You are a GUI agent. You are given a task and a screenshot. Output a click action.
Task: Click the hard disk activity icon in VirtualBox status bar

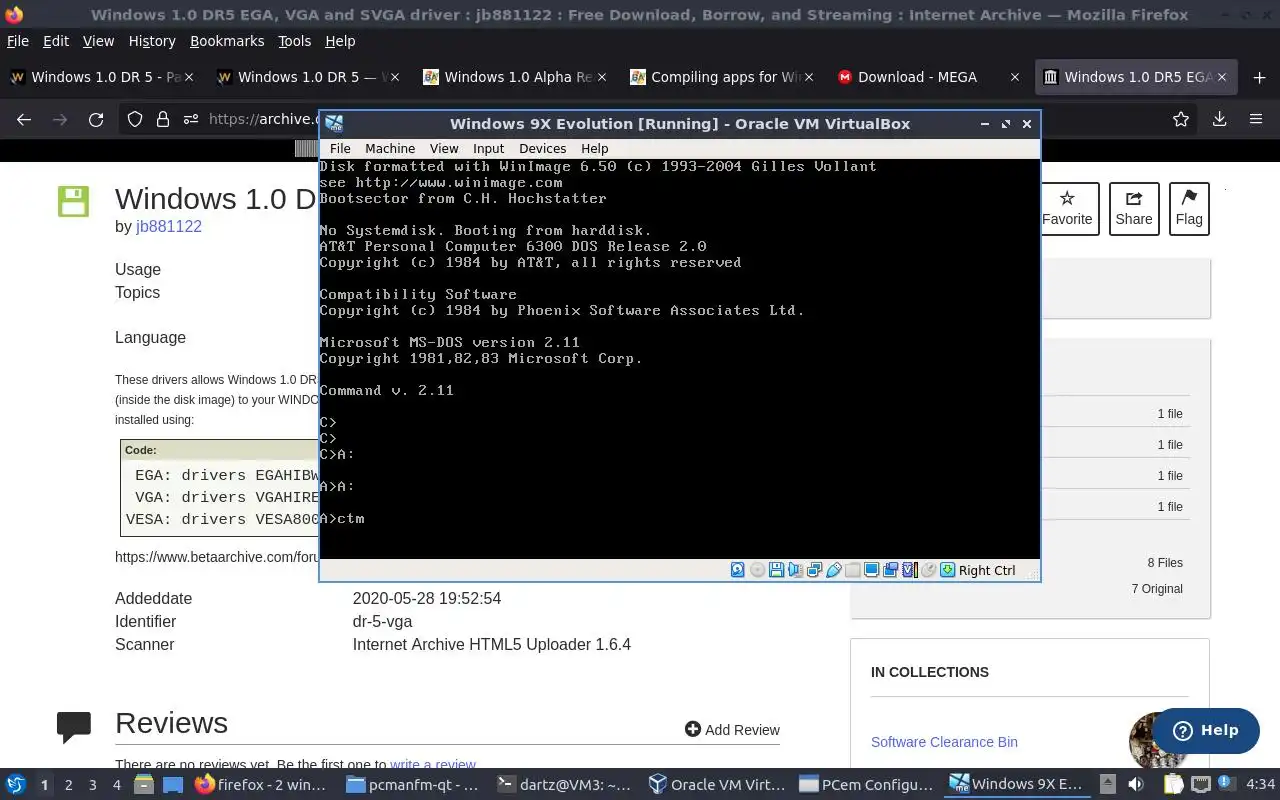738,570
